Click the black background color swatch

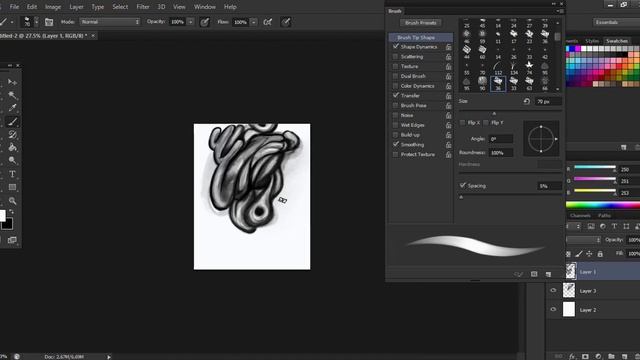pos(7,224)
